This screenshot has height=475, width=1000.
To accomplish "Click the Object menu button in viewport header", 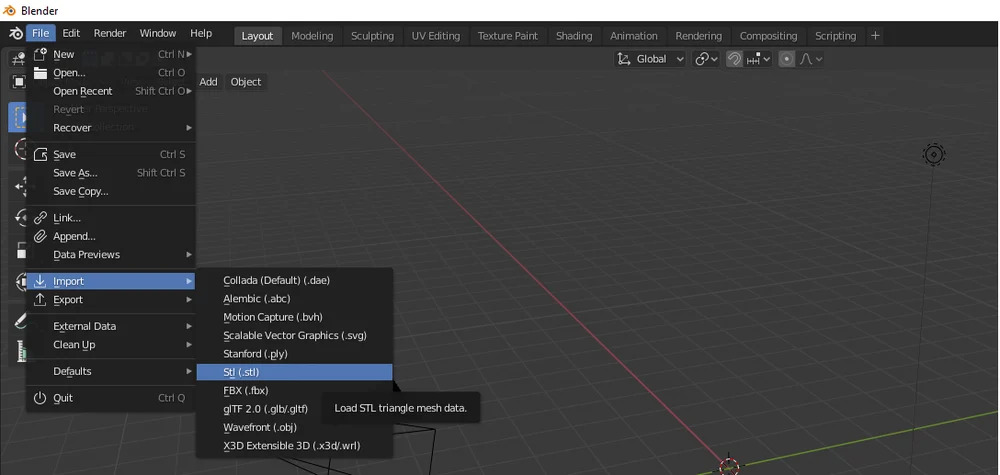I will (246, 82).
